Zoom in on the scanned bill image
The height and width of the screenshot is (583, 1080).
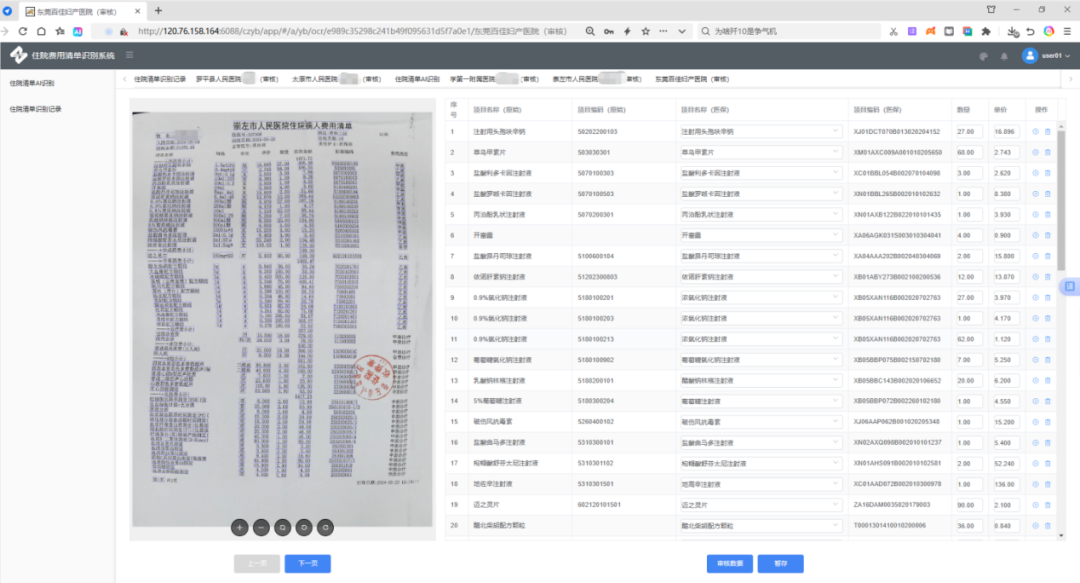[239, 526]
